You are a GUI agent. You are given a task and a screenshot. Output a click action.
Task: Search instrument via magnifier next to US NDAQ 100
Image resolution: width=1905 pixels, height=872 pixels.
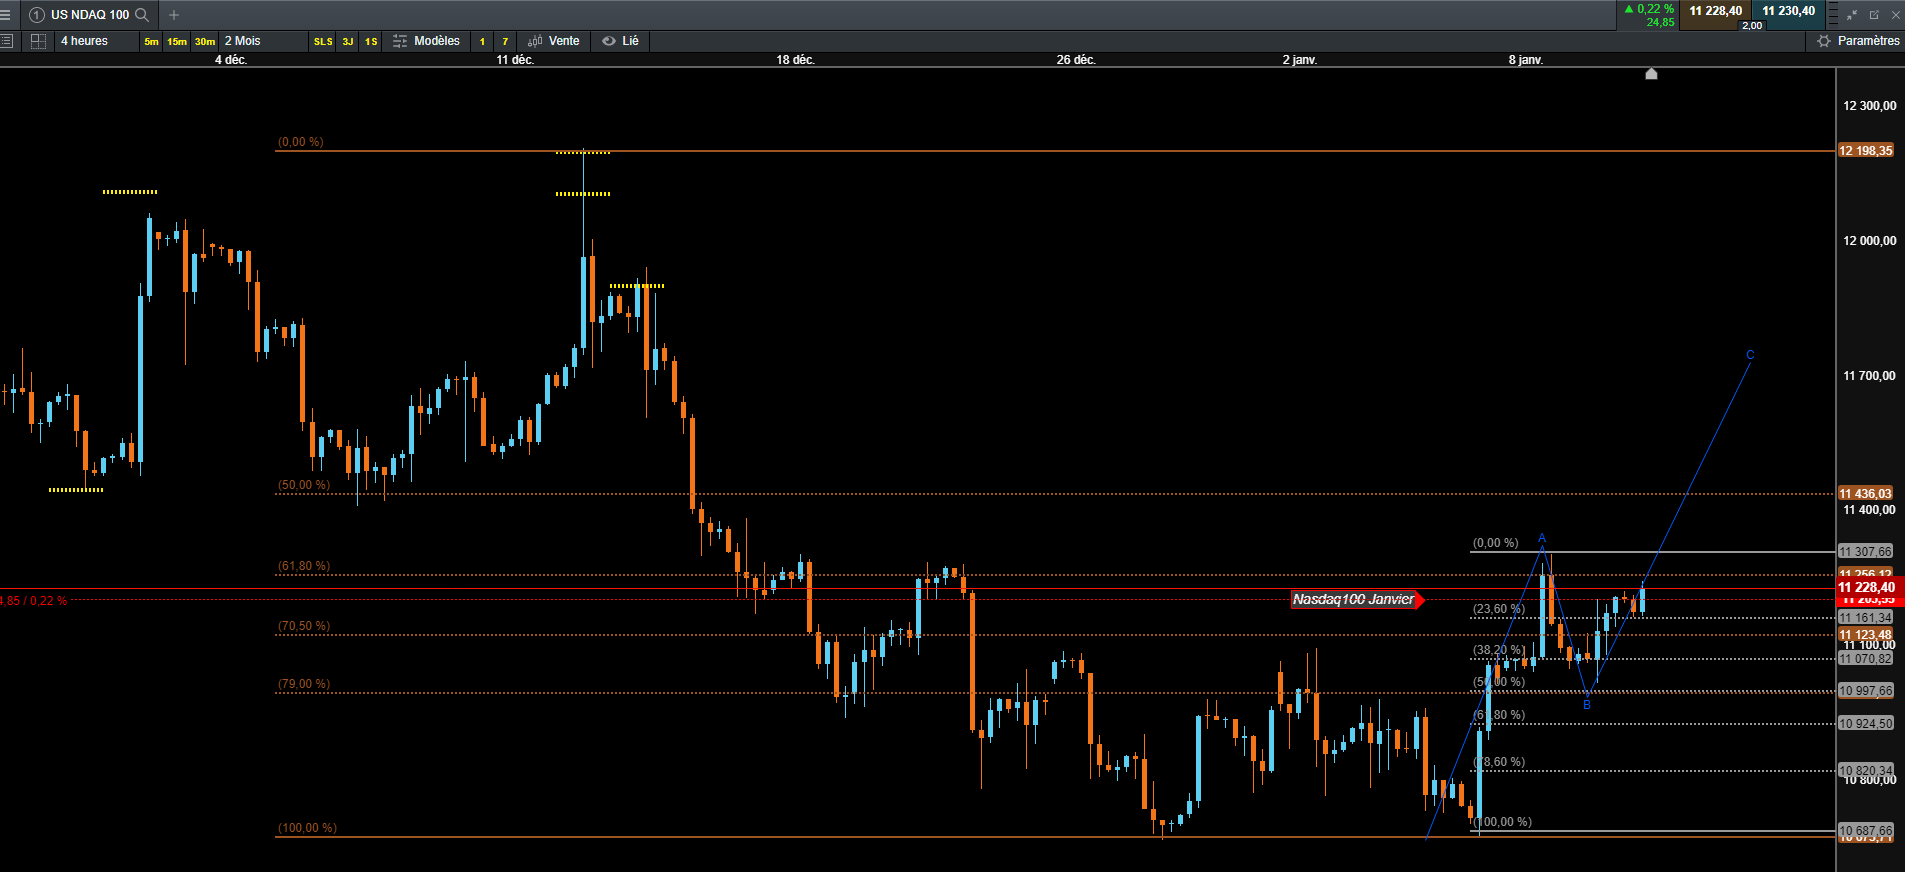pyautogui.click(x=142, y=15)
